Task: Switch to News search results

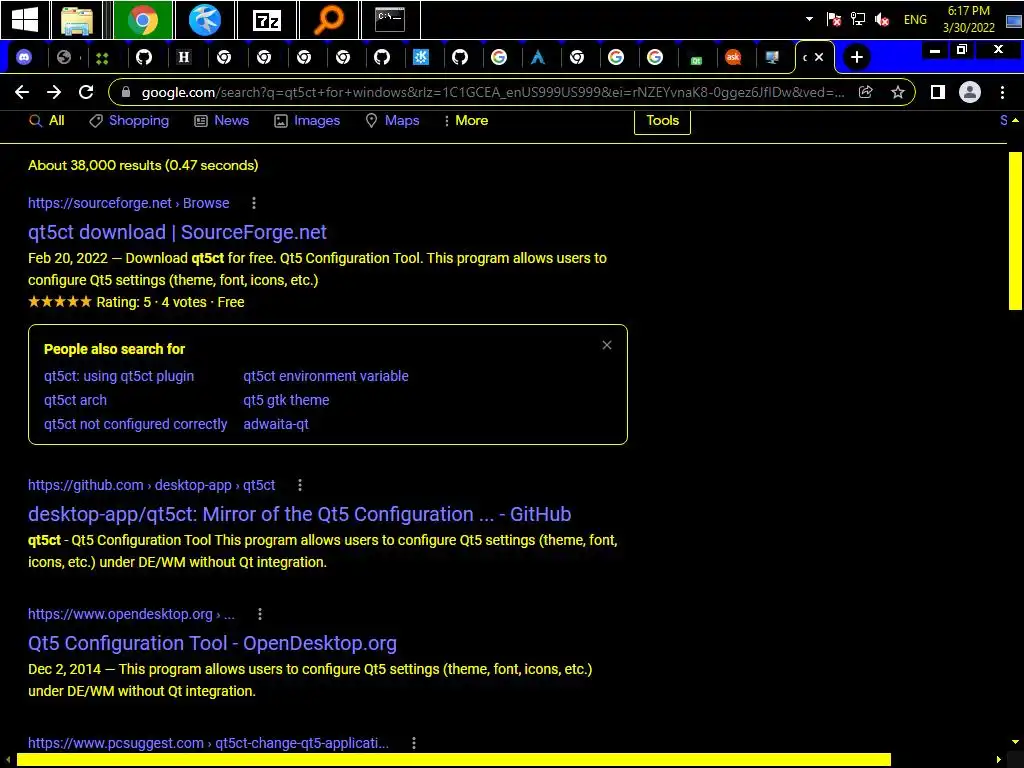Action: (221, 120)
